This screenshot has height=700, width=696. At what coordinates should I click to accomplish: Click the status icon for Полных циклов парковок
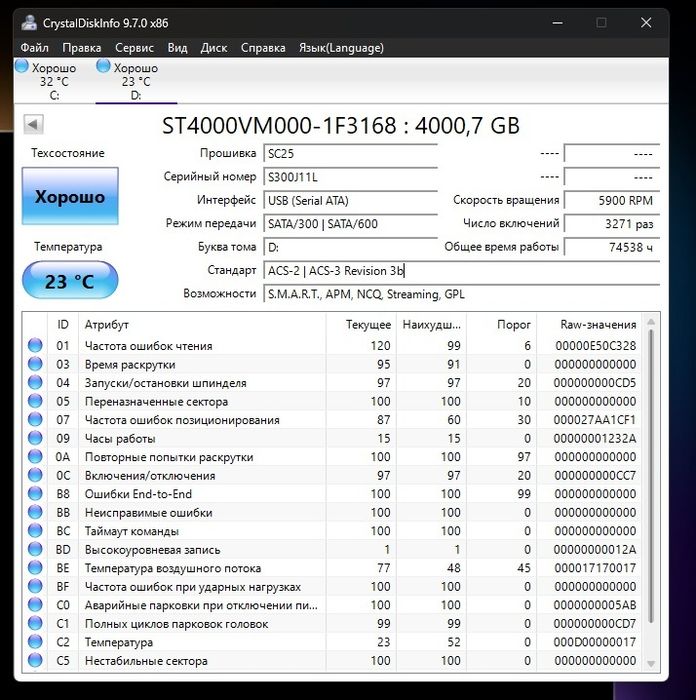pyautogui.click(x=35, y=623)
